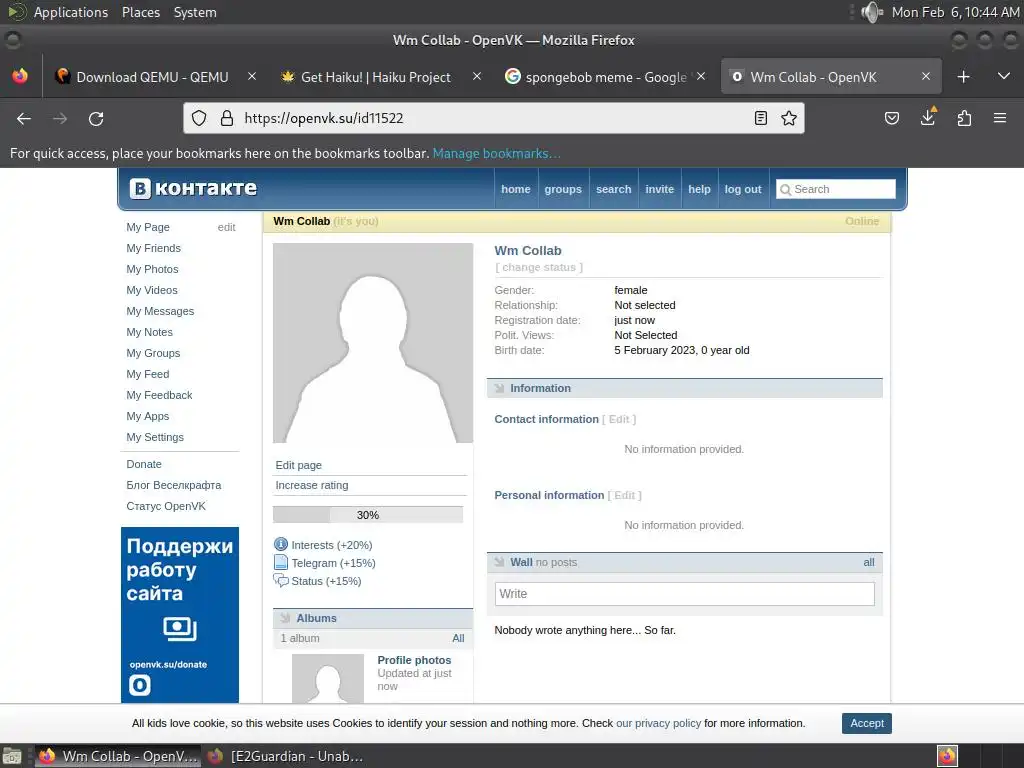Open the Firefox hamburger menu
1024x768 pixels.
point(1000,118)
